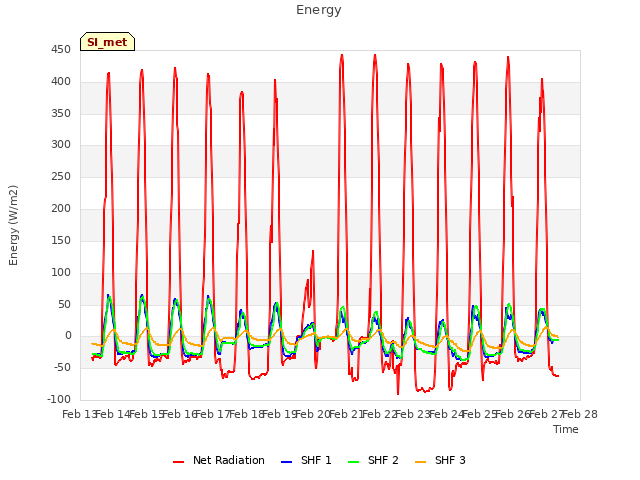Click the orange SHF 3 legend swatch
640x480 pixels.
(420, 462)
